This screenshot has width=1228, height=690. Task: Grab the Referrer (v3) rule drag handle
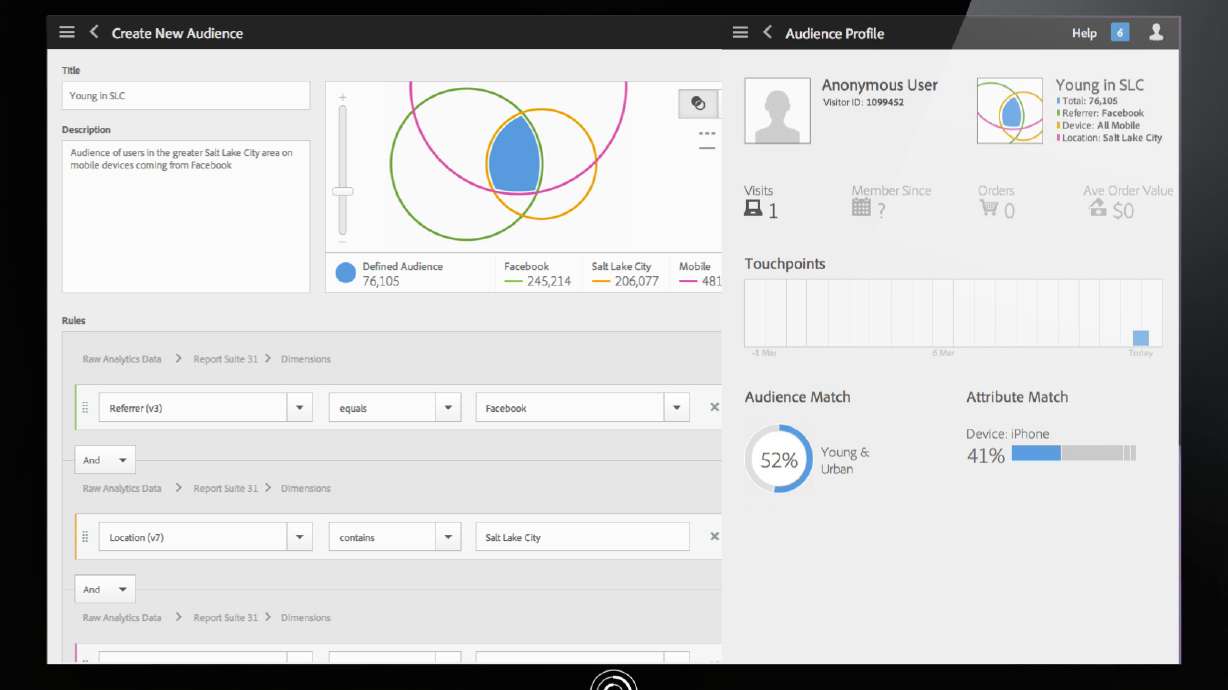coord(85,407)
